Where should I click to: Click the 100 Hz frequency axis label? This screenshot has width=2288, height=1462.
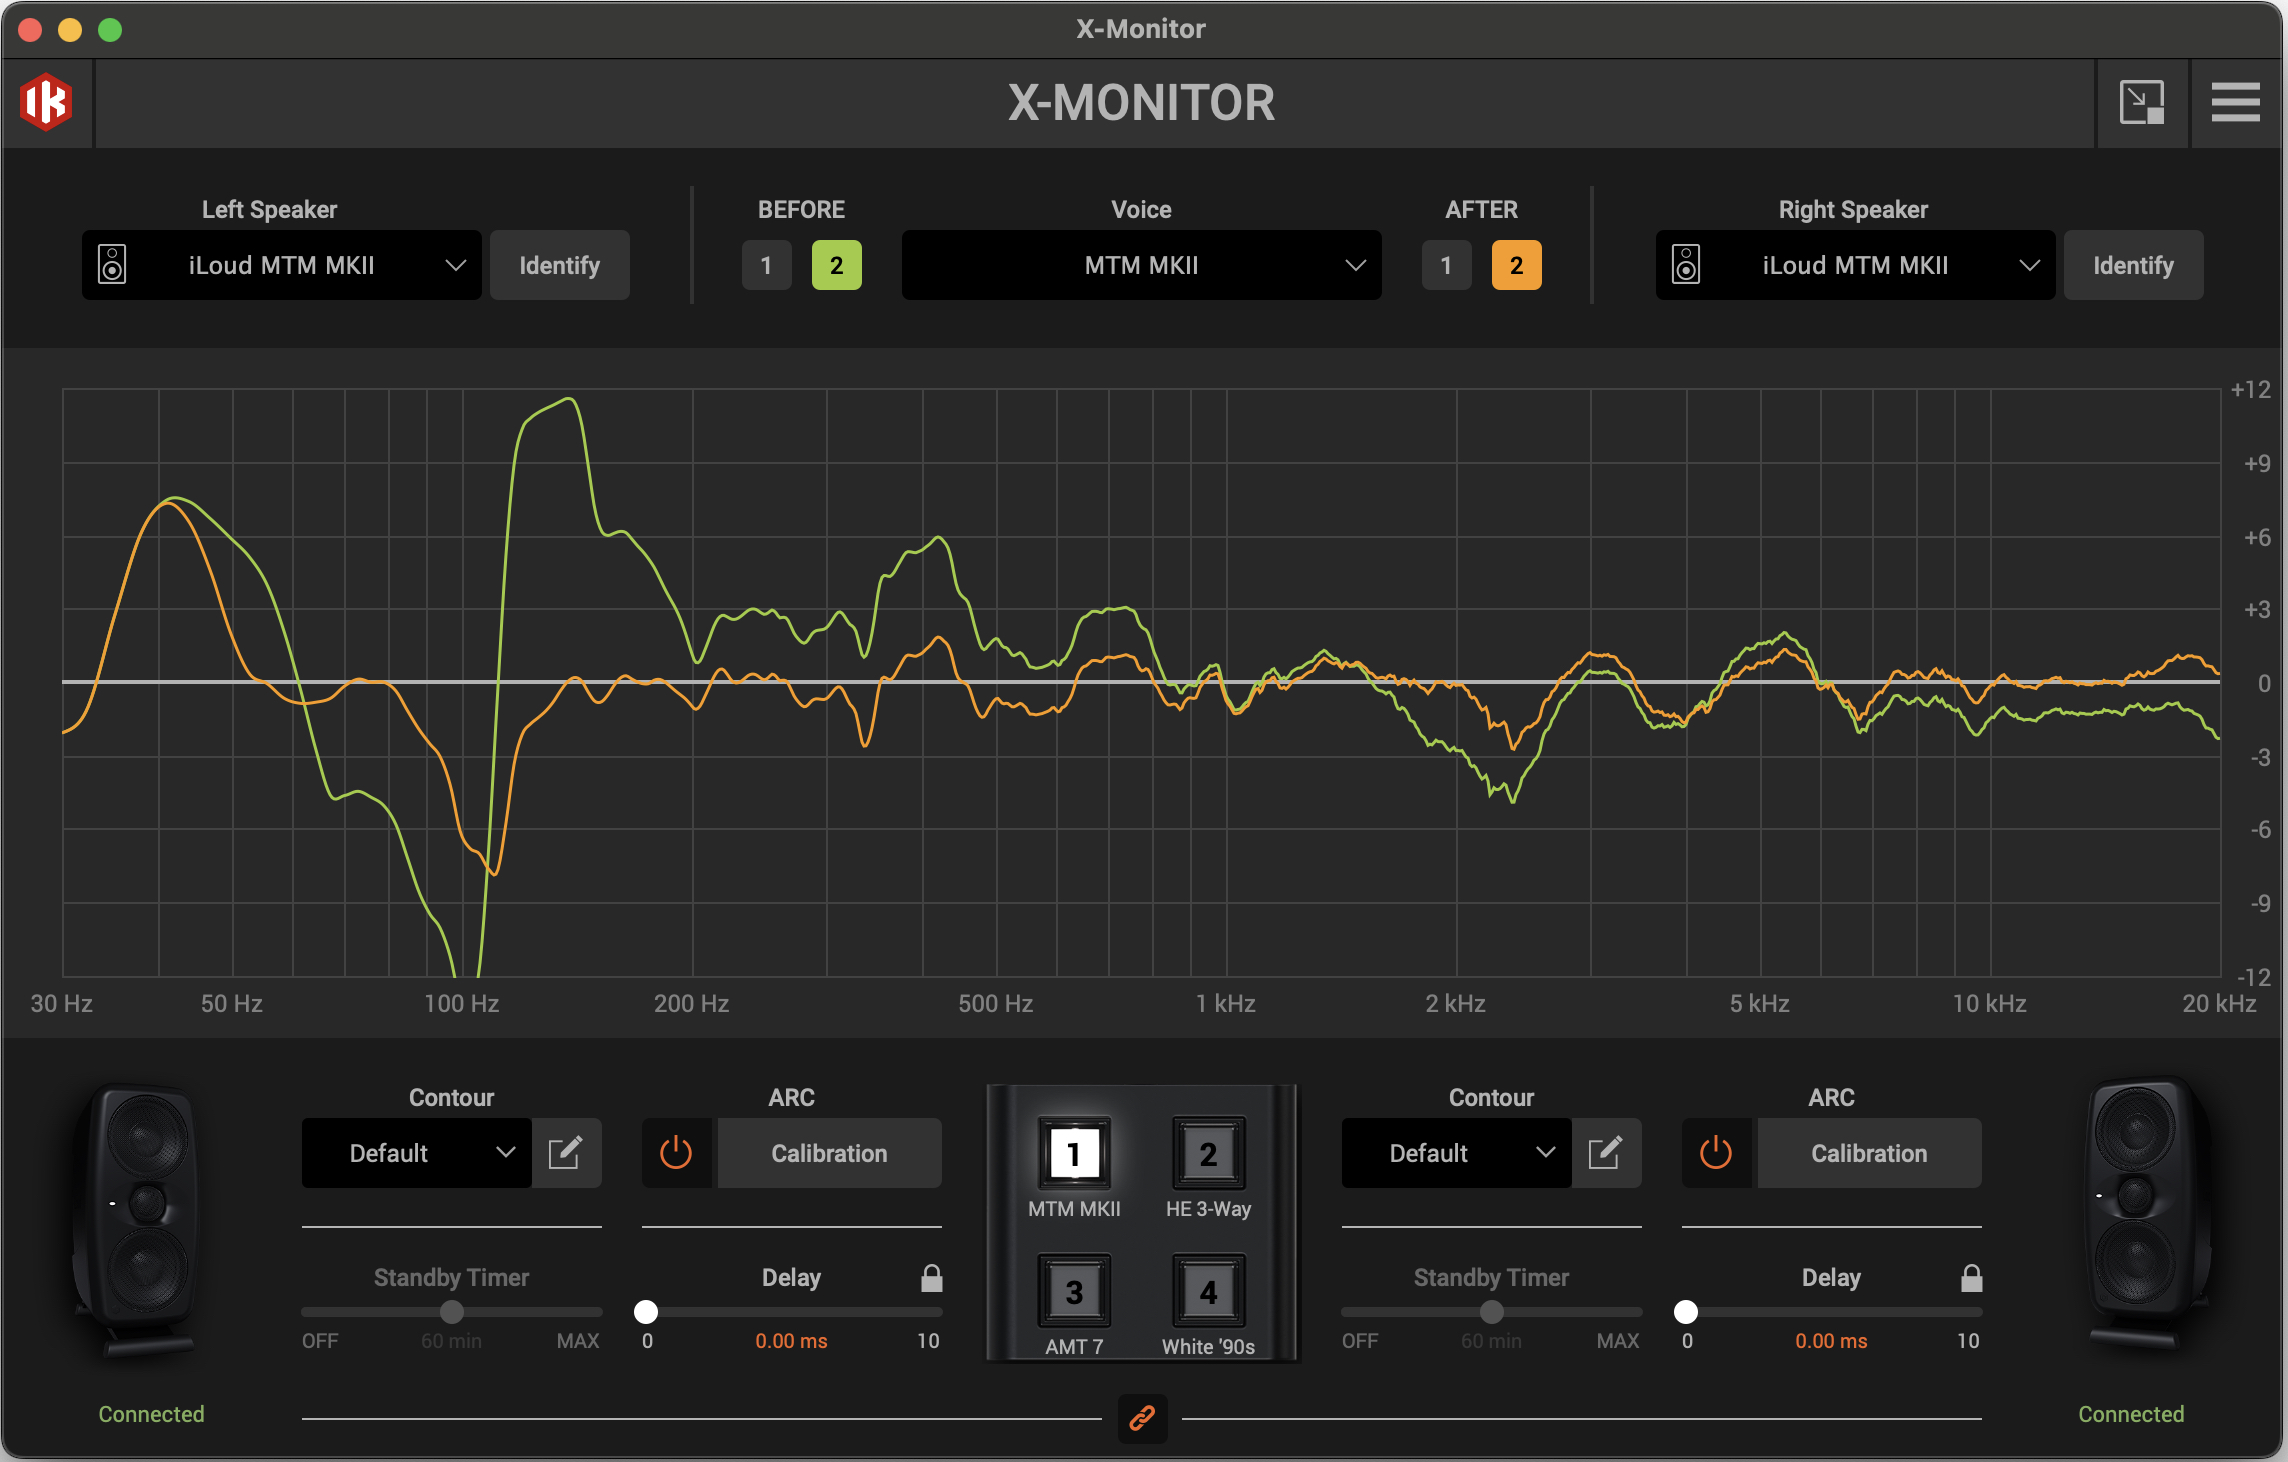(461, 1003)
